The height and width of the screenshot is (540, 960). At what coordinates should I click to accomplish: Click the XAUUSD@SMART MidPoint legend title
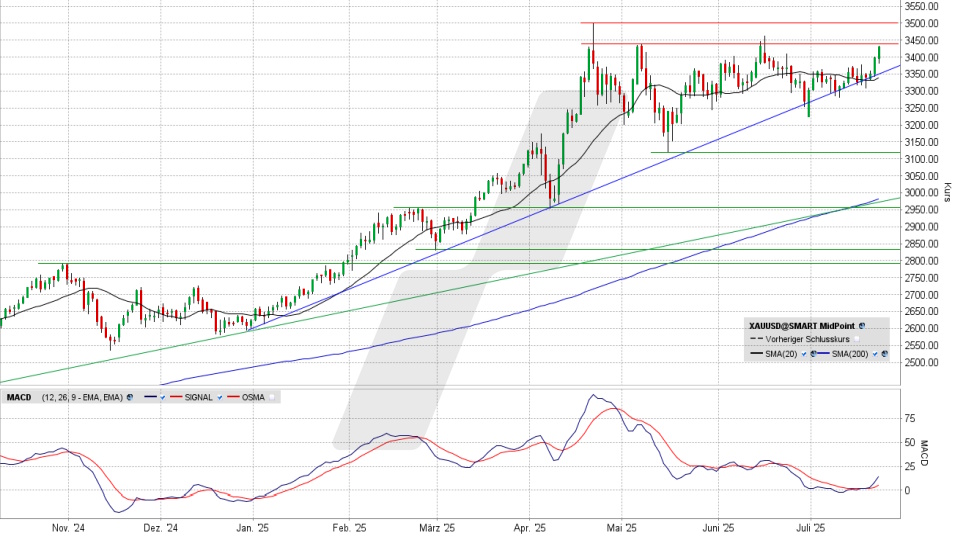pyautogui.click(x=802, y=326)
